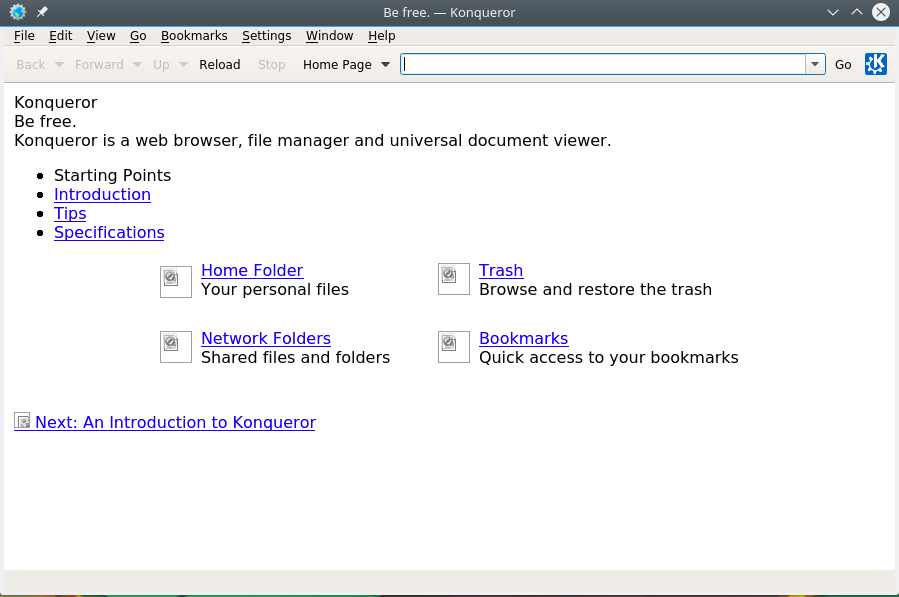Click the 'Konqueror' heading text

56,103
